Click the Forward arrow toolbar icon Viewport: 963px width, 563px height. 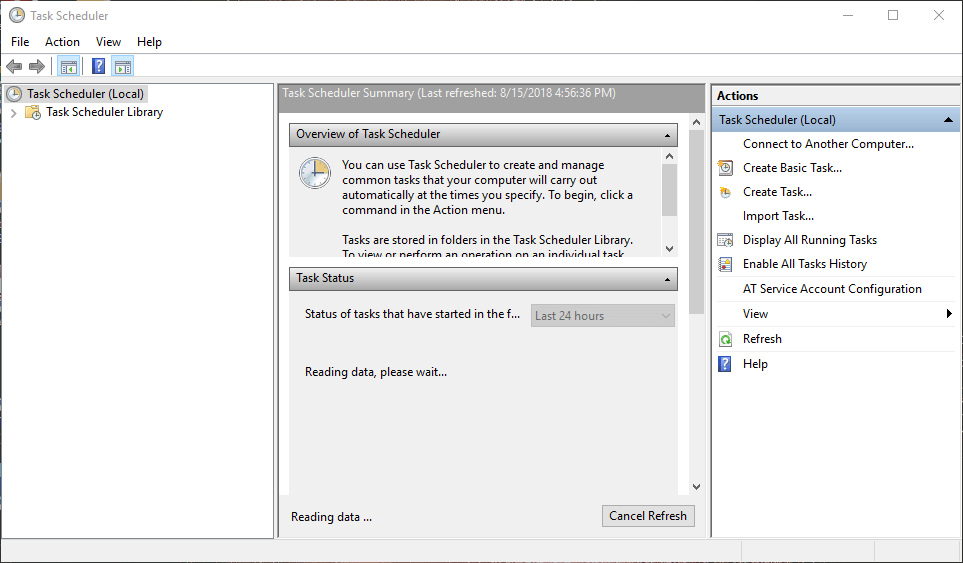[37, 66]
